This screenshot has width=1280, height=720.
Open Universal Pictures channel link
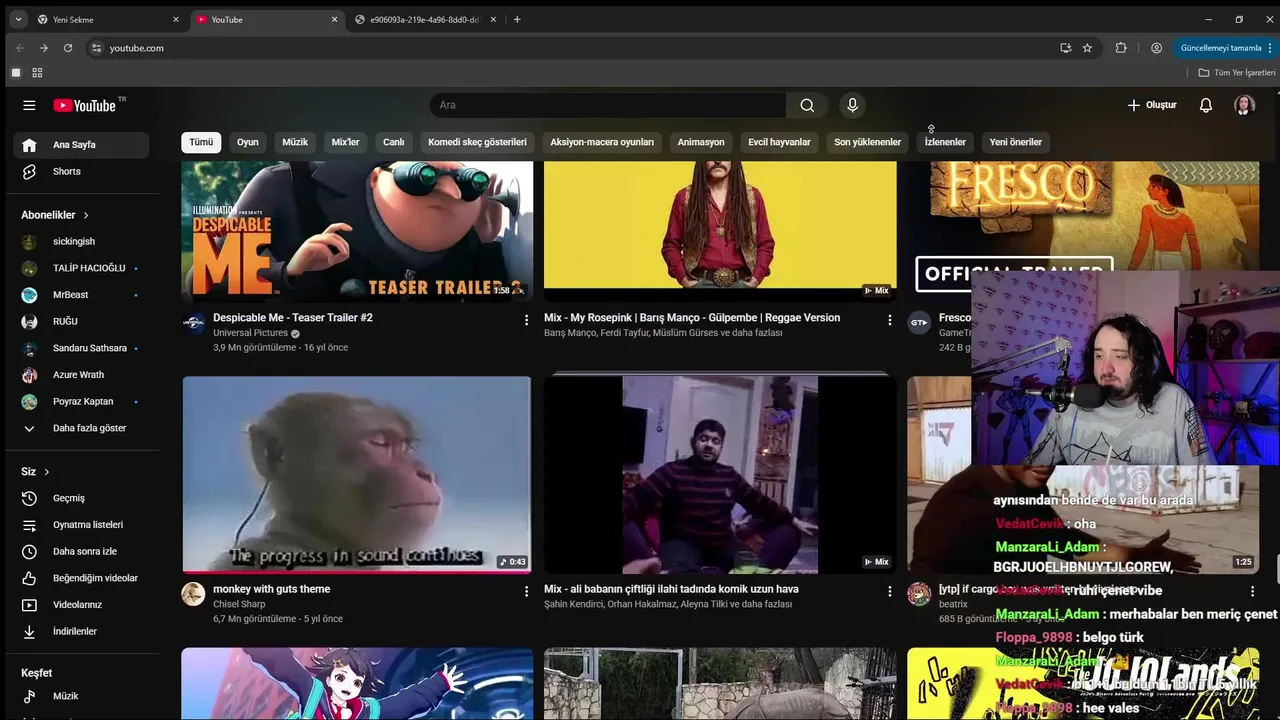250,333
